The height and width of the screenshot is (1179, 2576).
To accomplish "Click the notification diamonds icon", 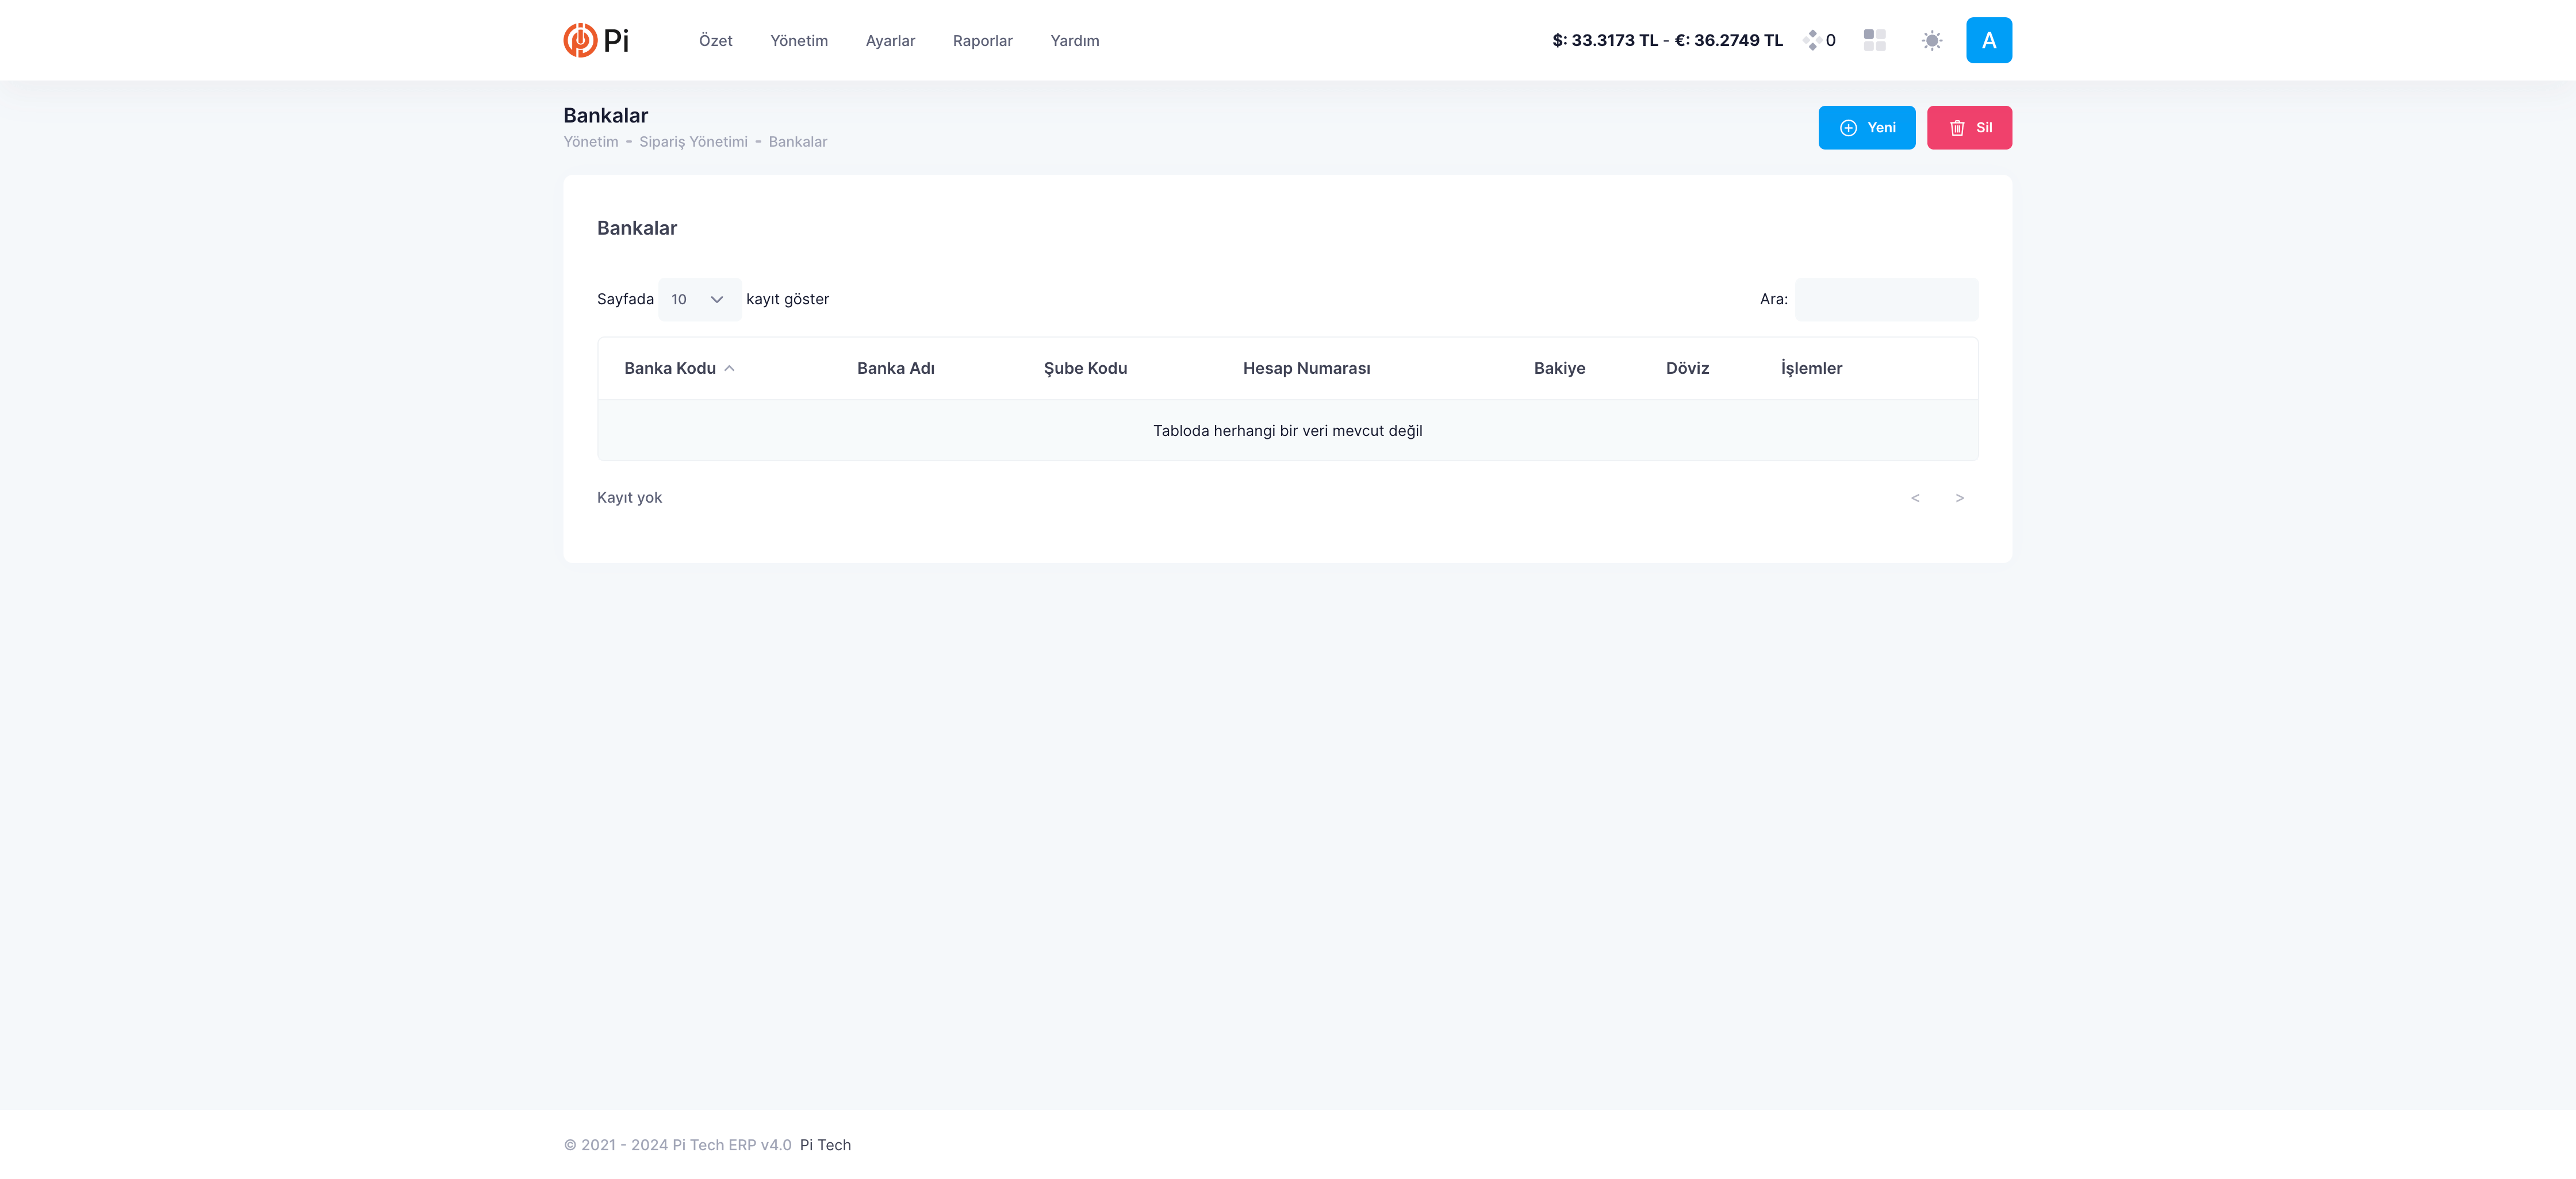I will coord(1811,40).
